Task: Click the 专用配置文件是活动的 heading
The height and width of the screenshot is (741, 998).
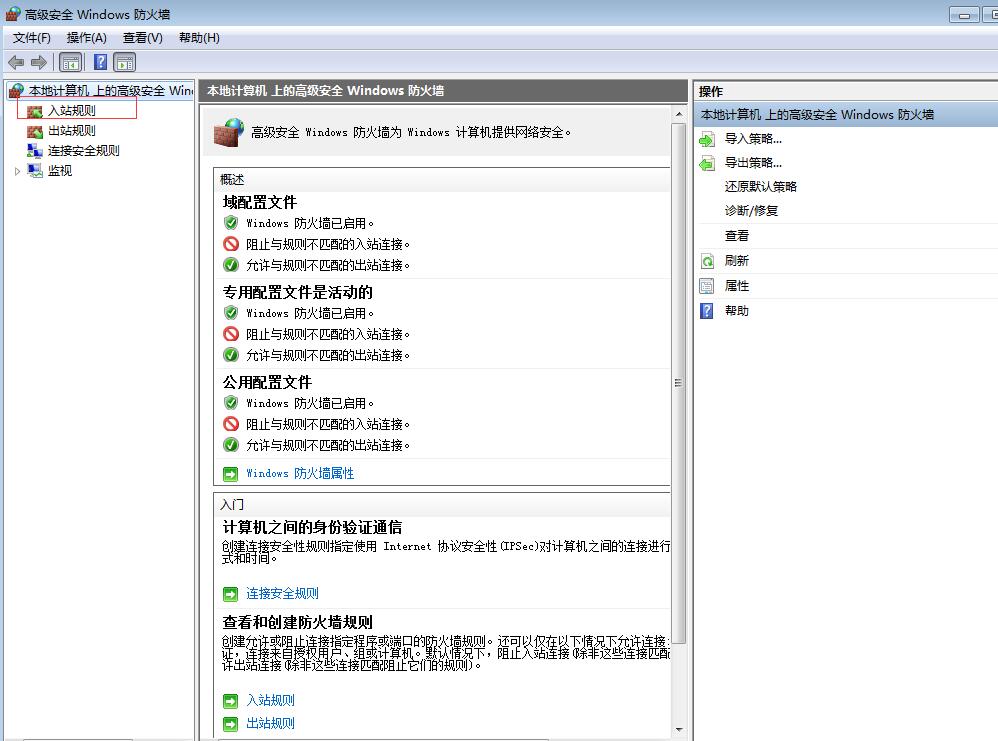Action: 297,292
